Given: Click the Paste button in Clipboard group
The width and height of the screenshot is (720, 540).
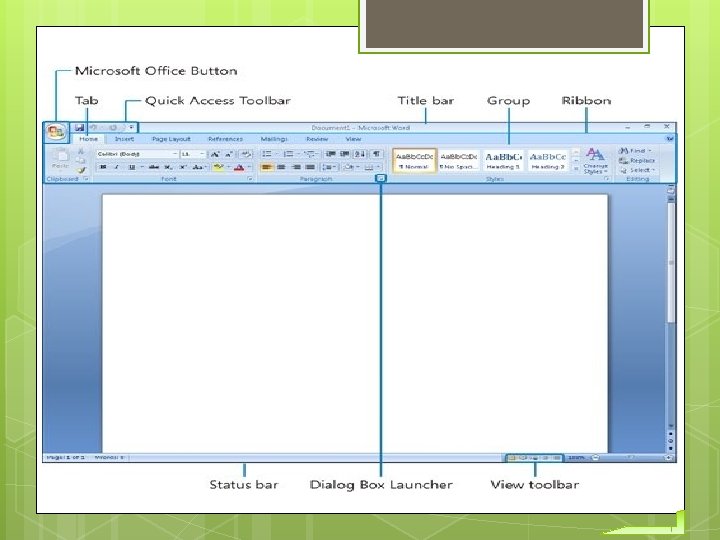Looking at the screenshot, I should [x=61, y=159].
